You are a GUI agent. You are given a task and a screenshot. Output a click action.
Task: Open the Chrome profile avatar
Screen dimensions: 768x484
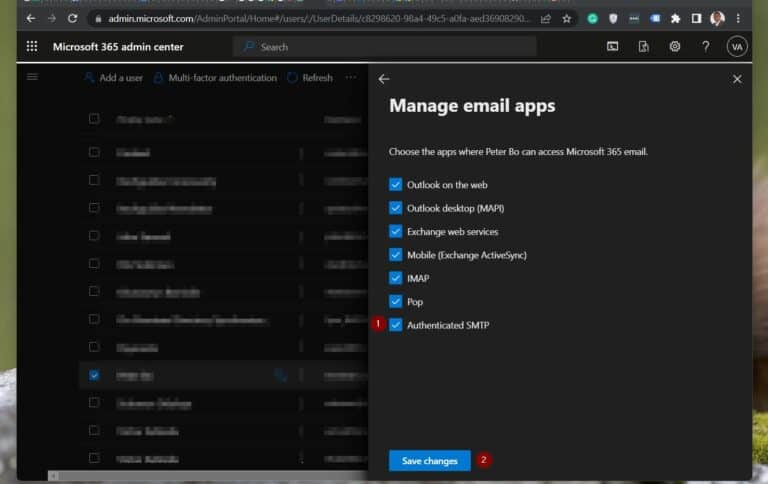click(x=717, y=19)
